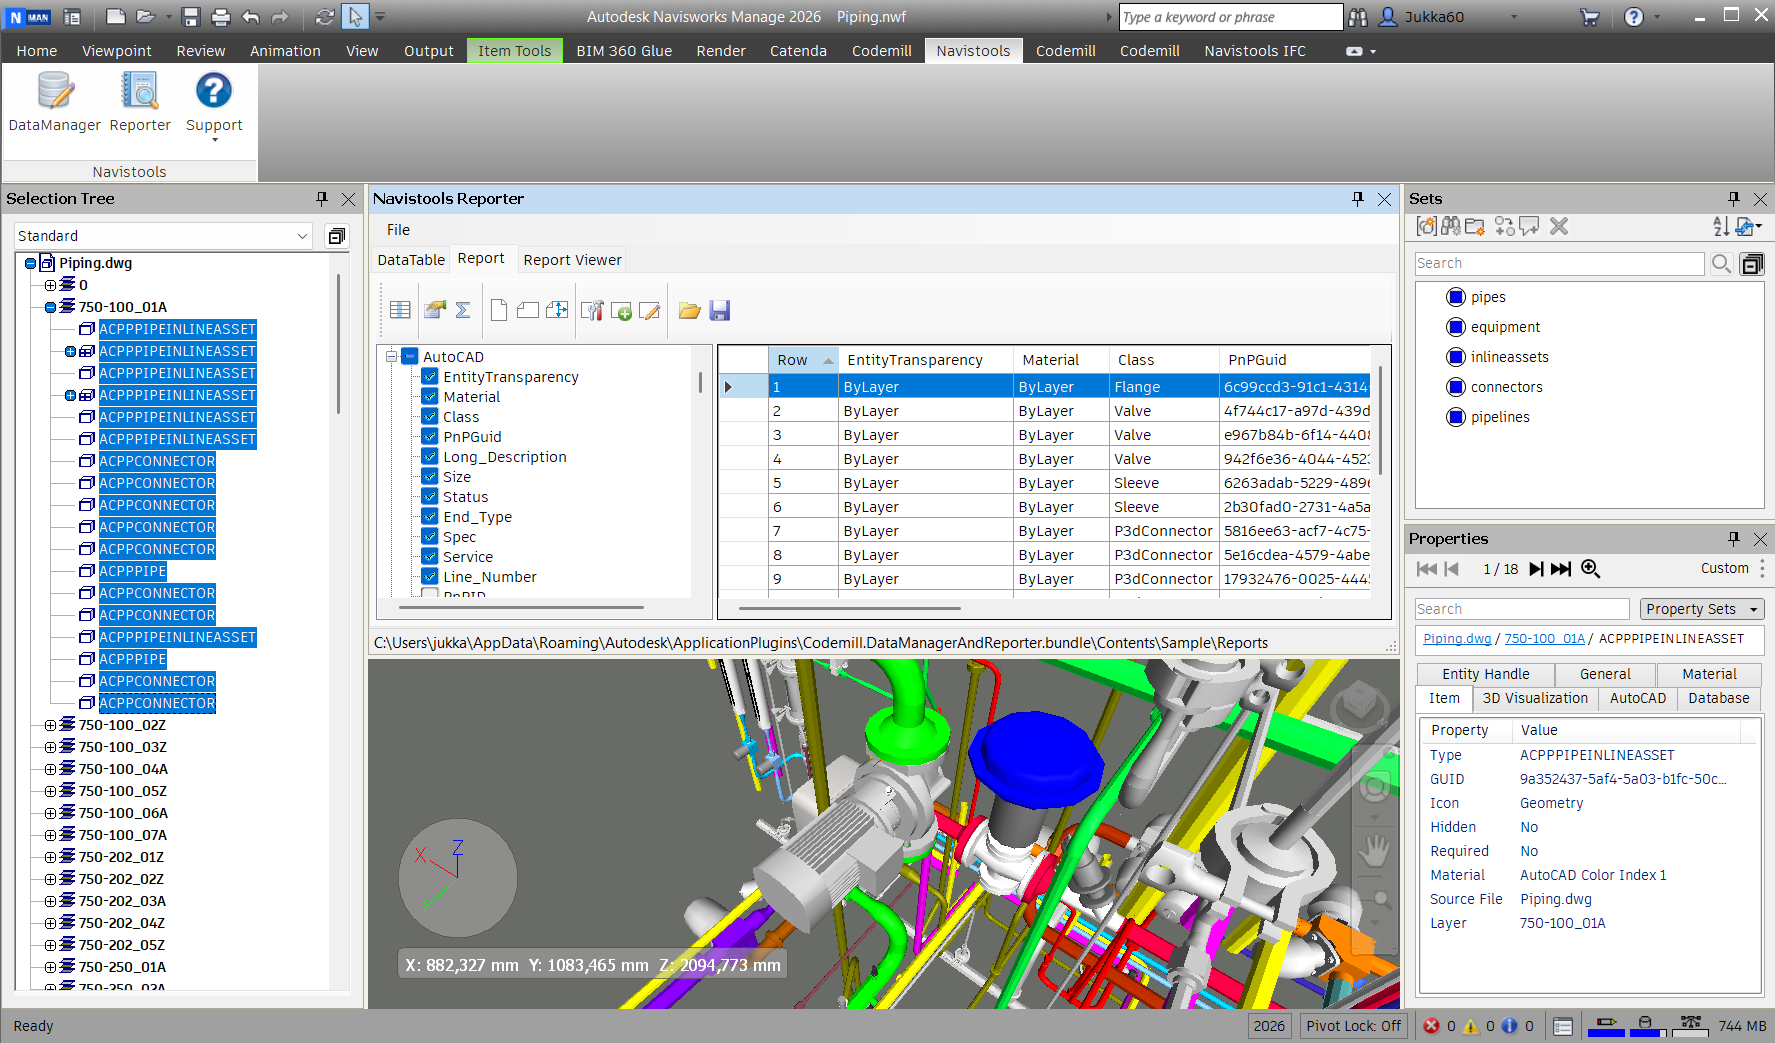Click the yellow open folder icon
The height and width of the screenshot is (1043, 1775).
[x=689, y=310]
